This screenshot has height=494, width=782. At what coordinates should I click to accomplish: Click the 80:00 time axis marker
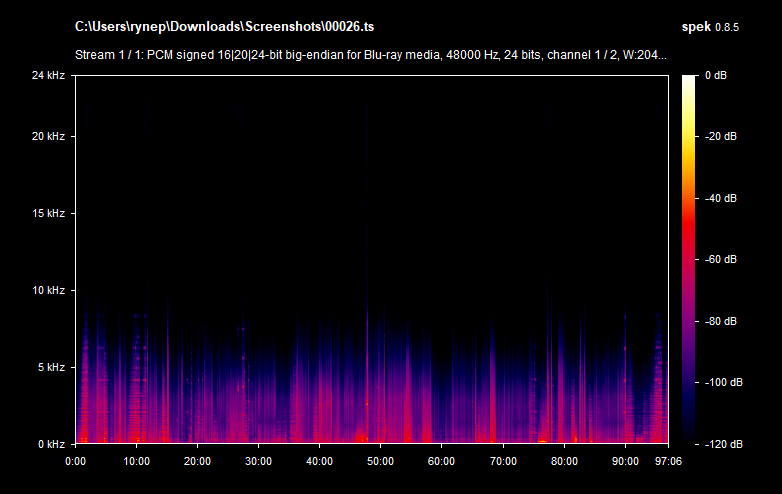564,461
